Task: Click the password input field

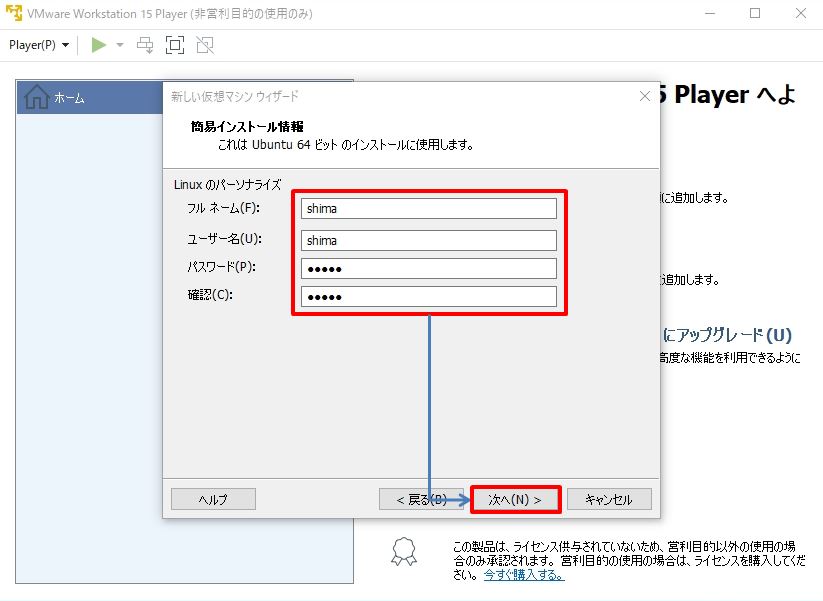Action: point(428,269)
